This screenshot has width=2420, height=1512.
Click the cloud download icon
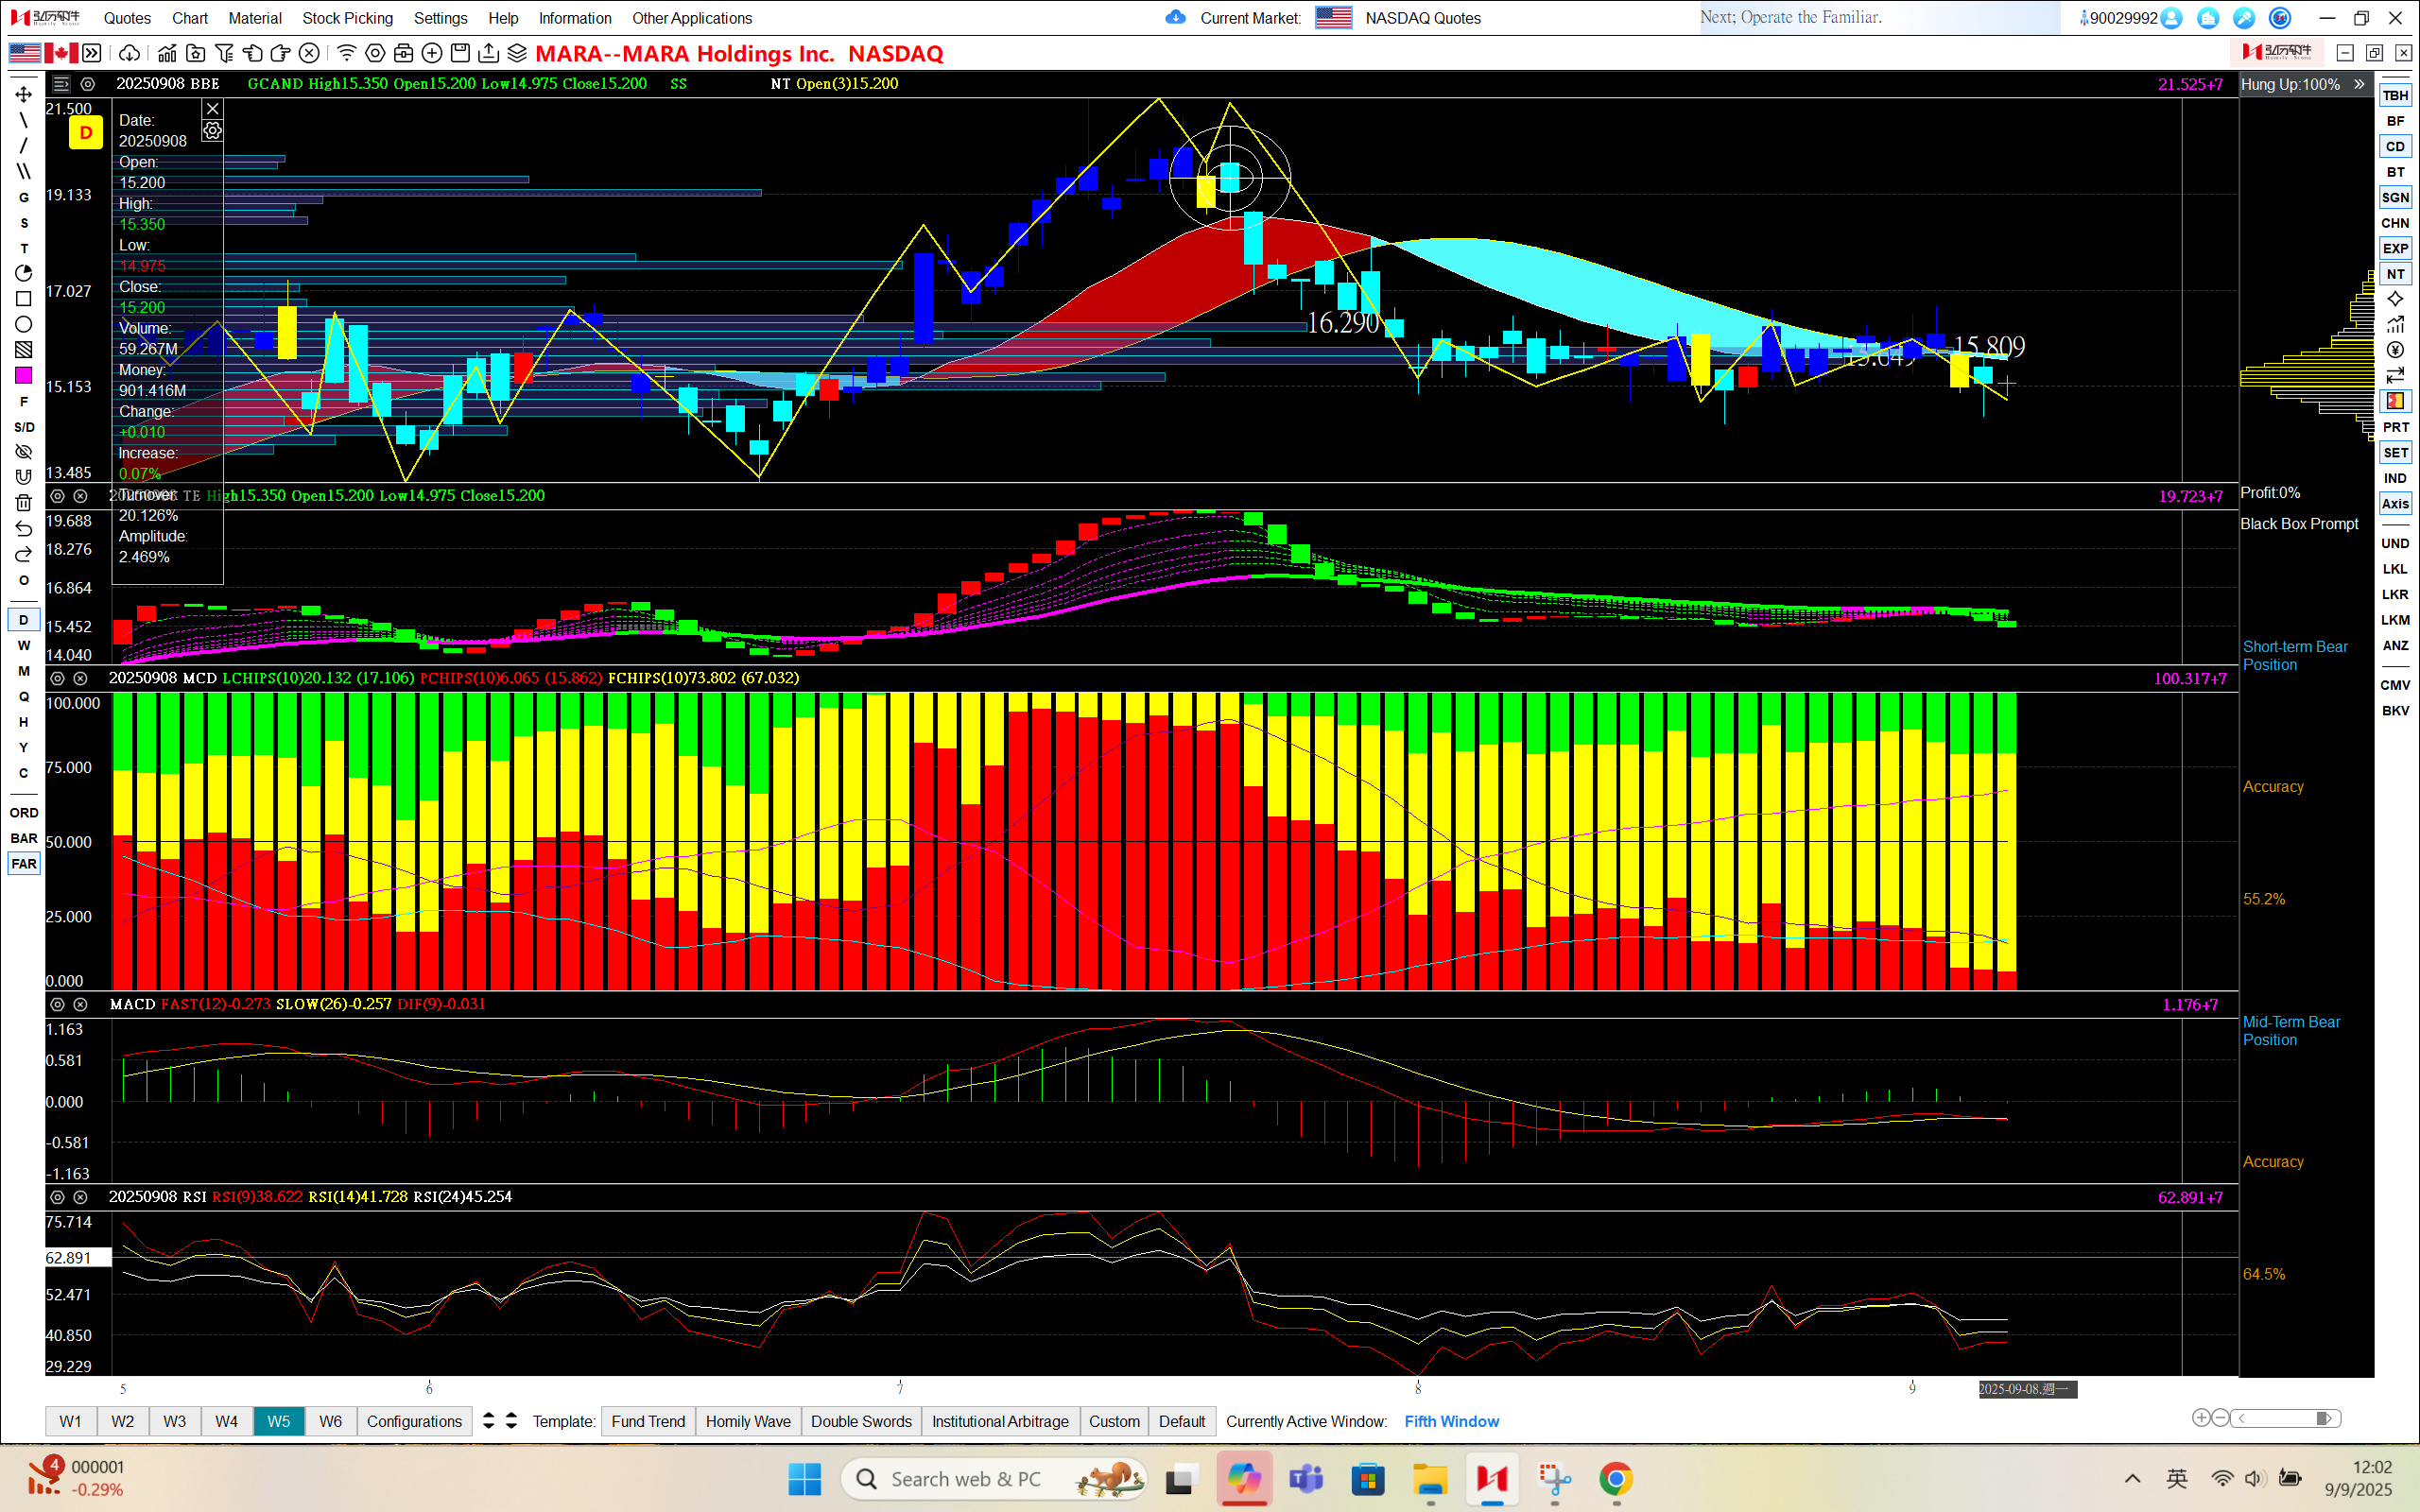pyautogui.click(x=129, y=54)
